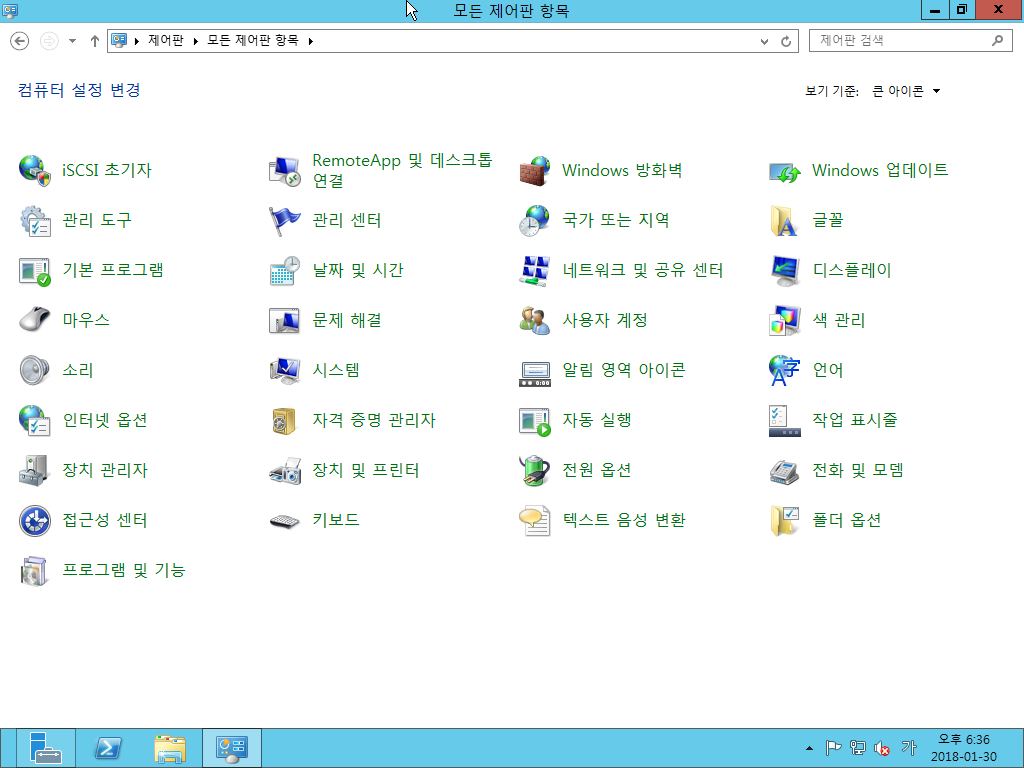
Task: Click the 제어판 breadcrumb in address bar
Action: point(165,41)
